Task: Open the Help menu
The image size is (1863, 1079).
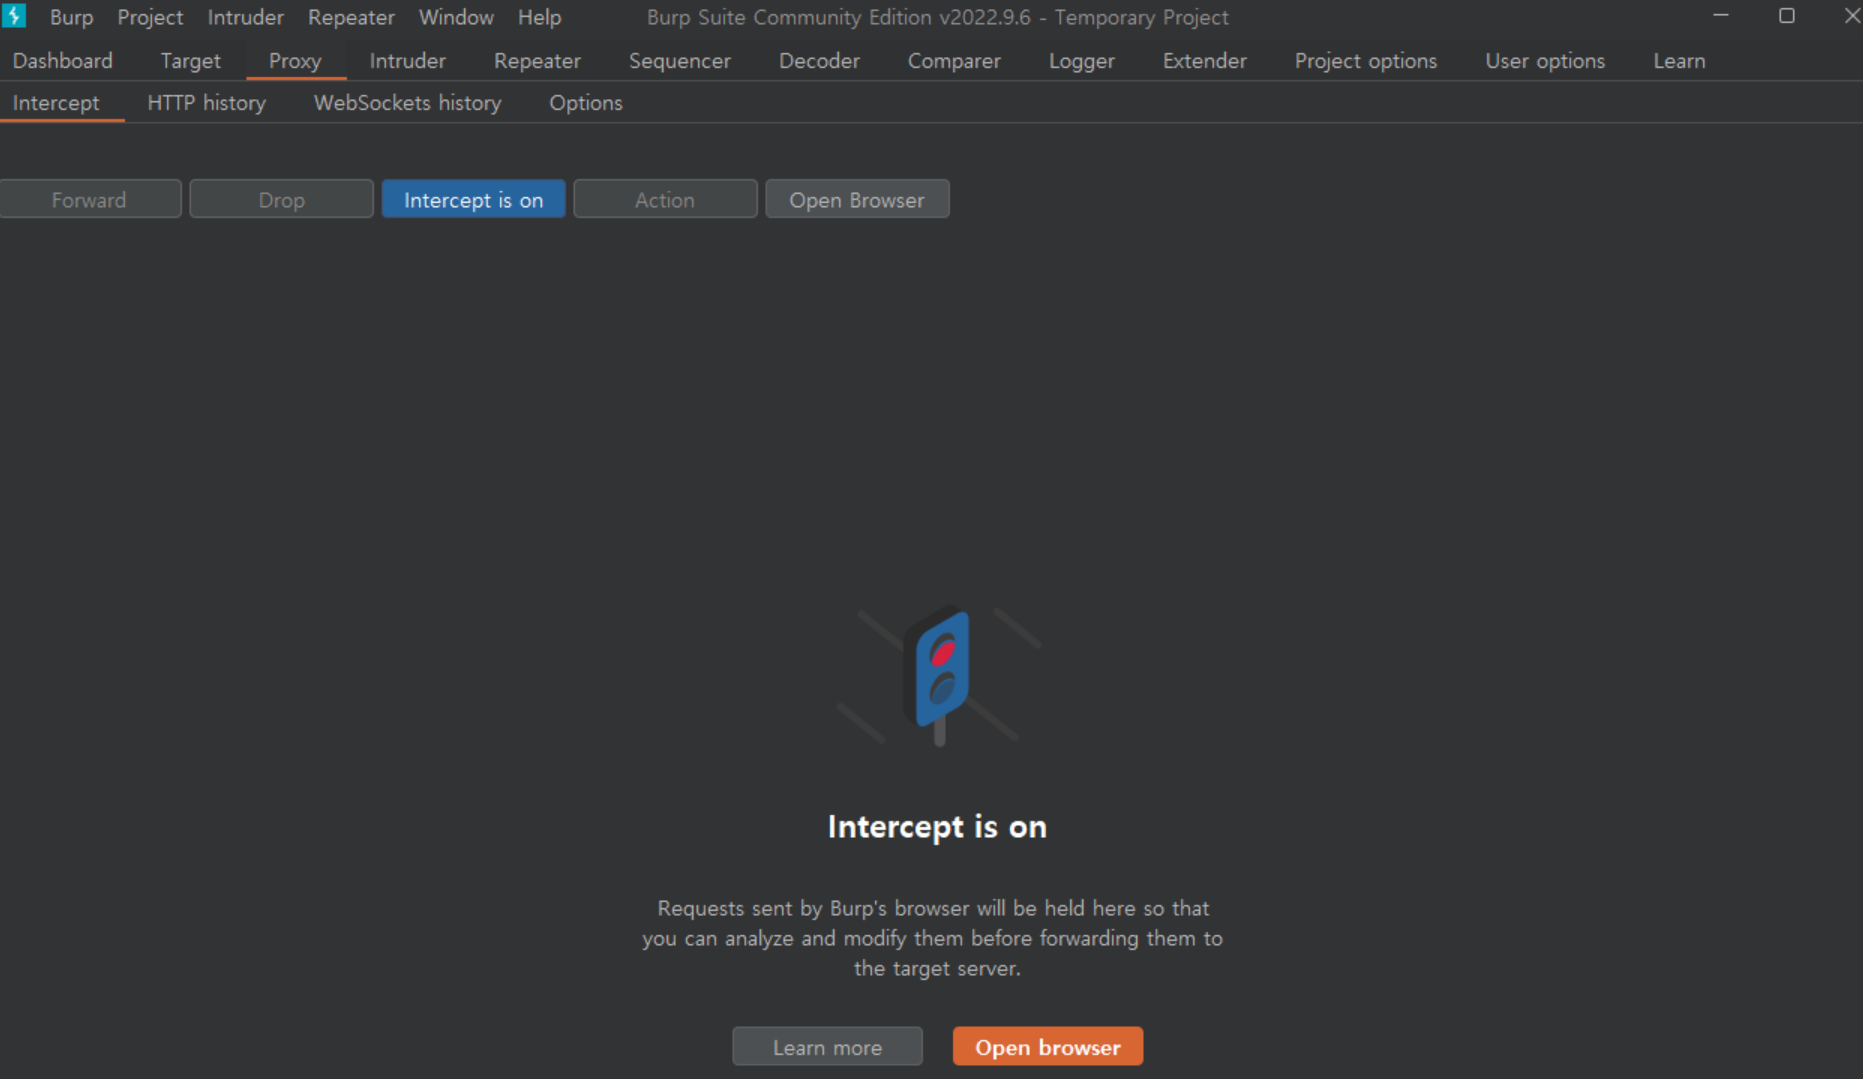Action: click(539, 17)
